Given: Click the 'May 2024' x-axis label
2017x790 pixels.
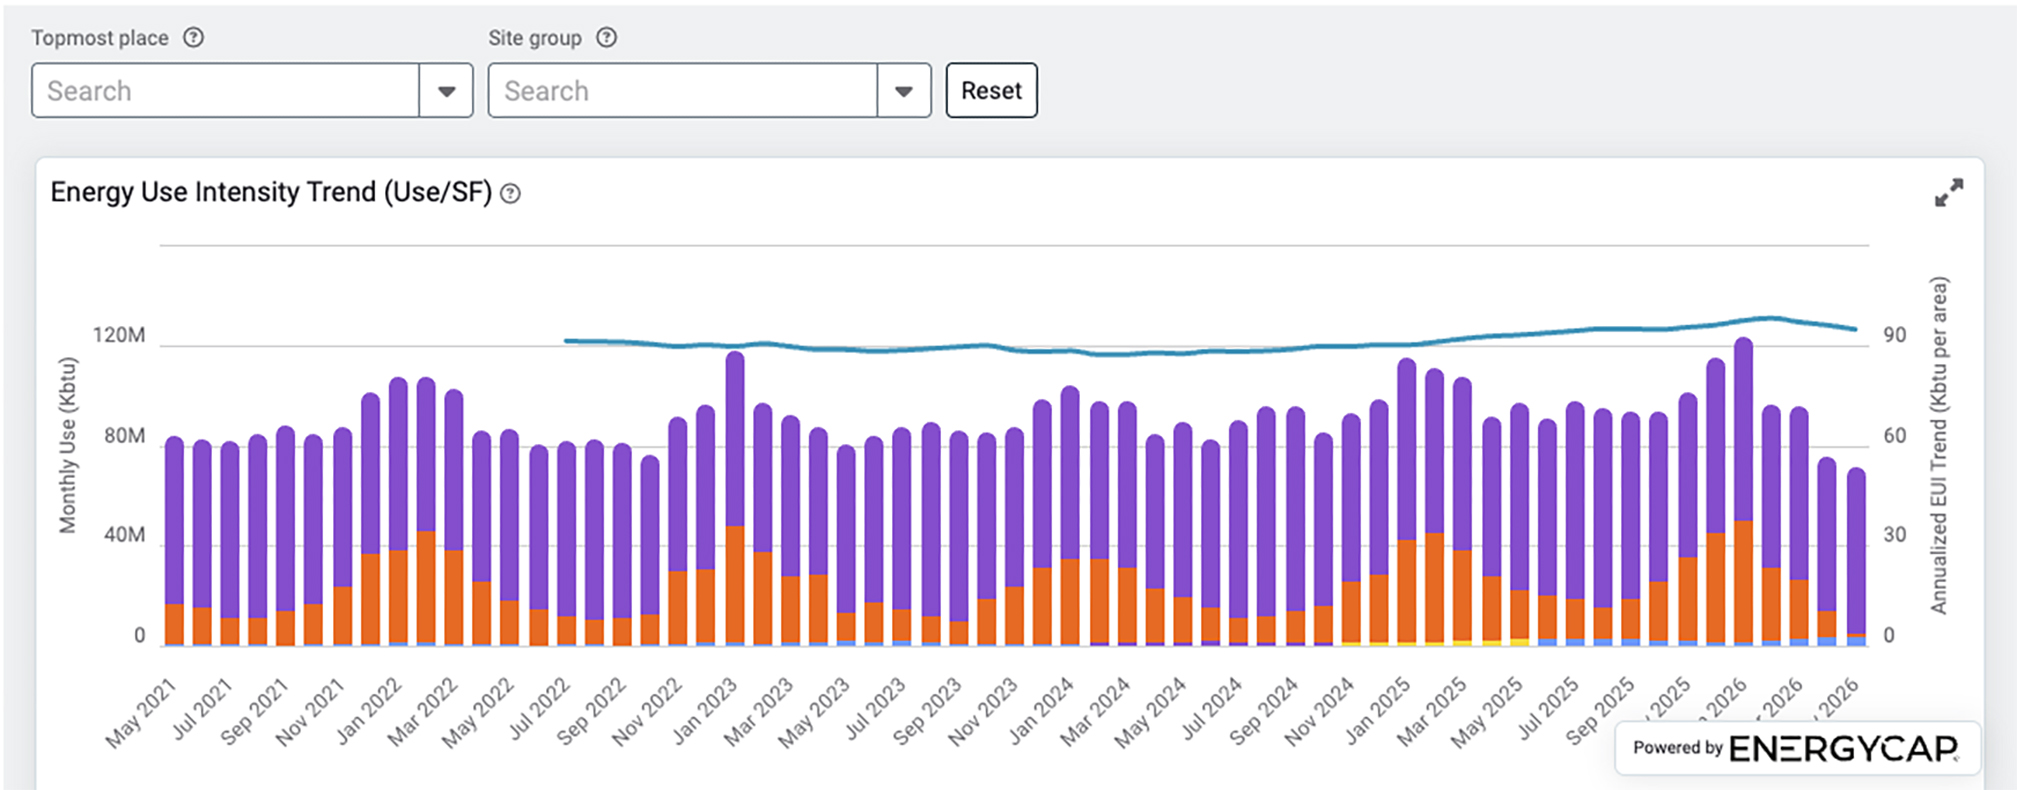Looking at the screenshot, I should click(x=1149, y=713).
